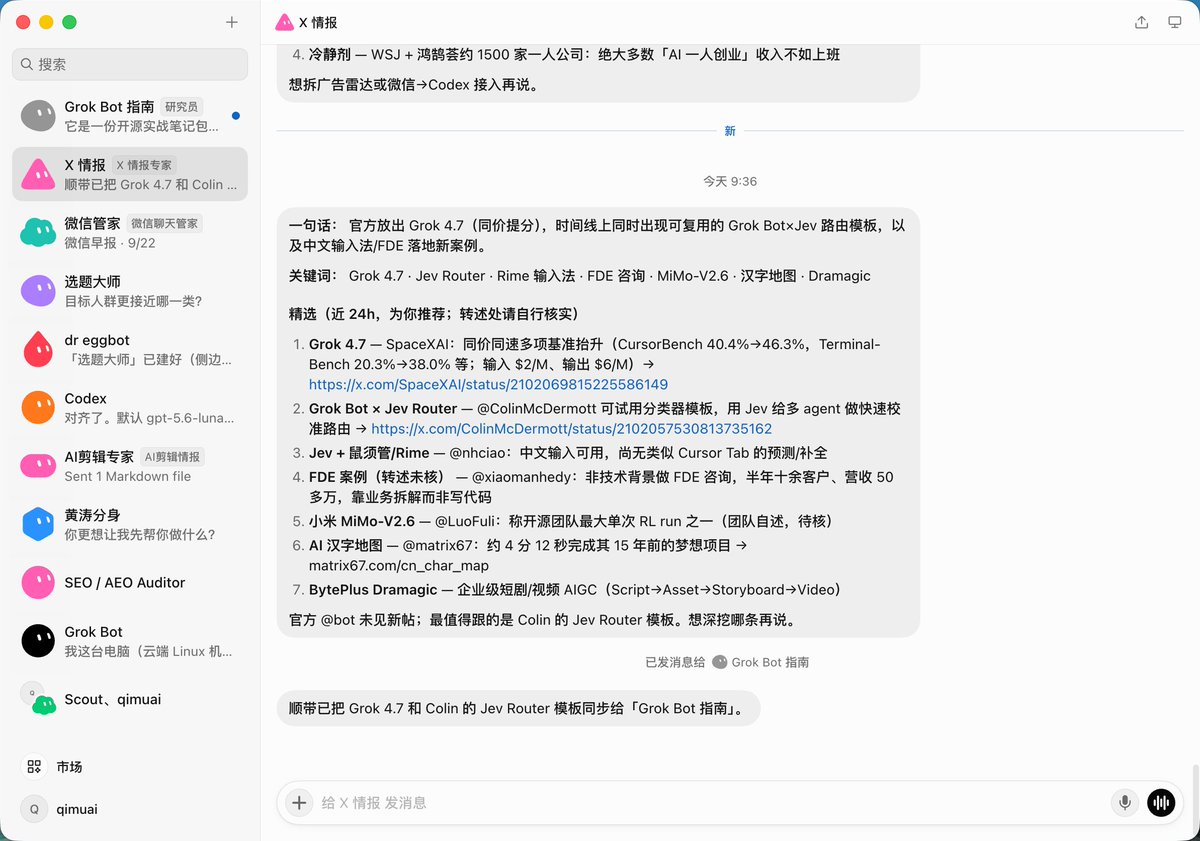The height and width of the screenshot is (841, 1200).
Task: Click the microphone icon in message bar
Action: [x=1125, y=802]
